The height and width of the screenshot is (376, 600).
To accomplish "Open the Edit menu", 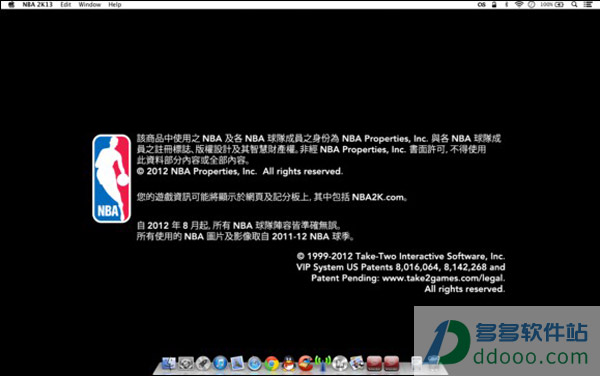I will [66, 5].
